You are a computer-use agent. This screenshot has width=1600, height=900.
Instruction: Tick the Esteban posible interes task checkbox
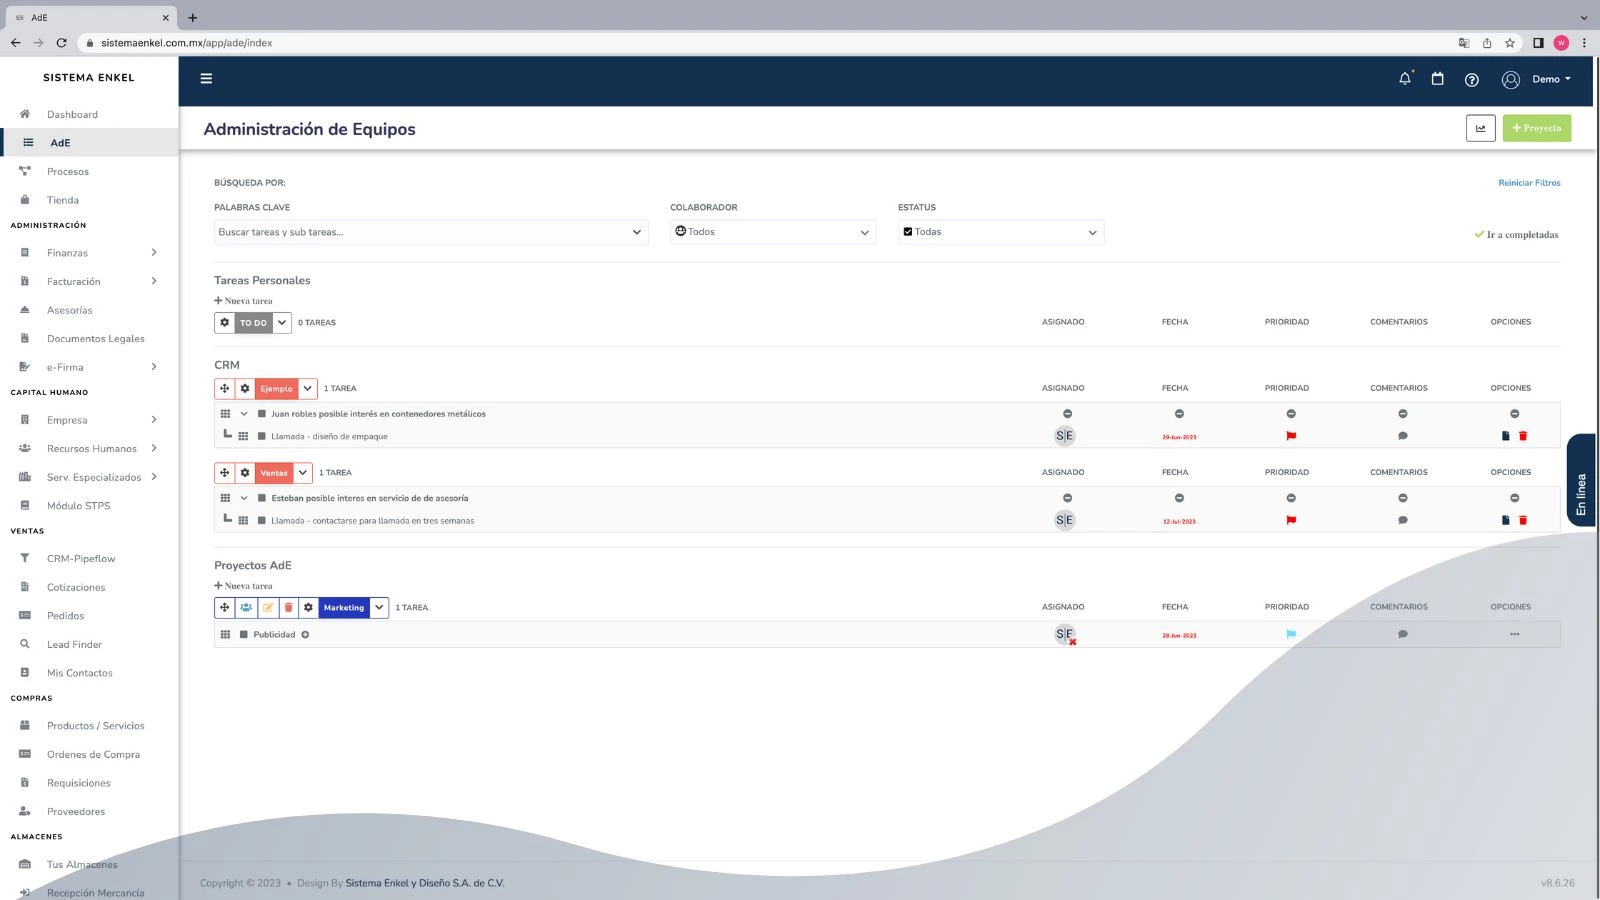pyautogui.click(x=261, y=498)
